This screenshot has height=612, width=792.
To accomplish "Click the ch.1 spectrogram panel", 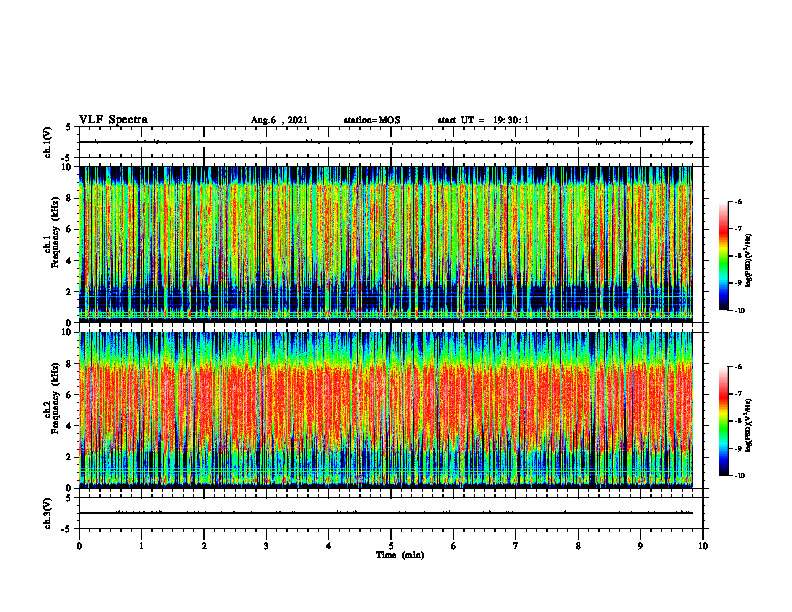I will (x=385, y=244).
